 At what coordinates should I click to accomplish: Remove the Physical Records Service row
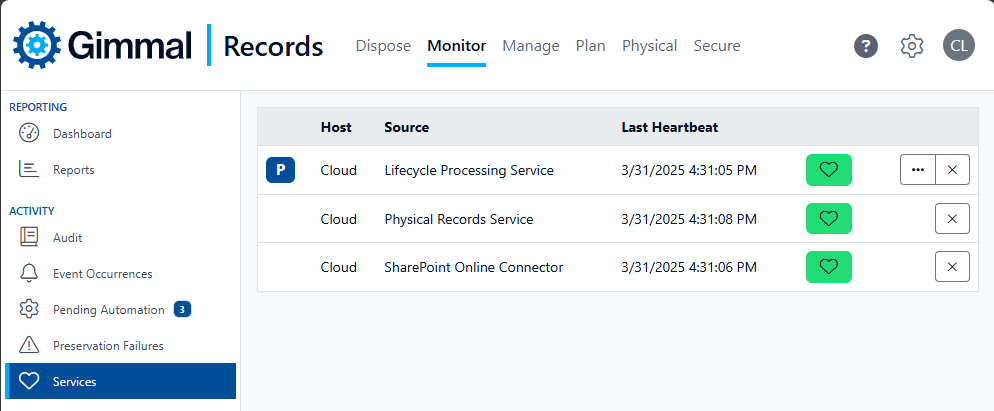[x=952, y=219]
